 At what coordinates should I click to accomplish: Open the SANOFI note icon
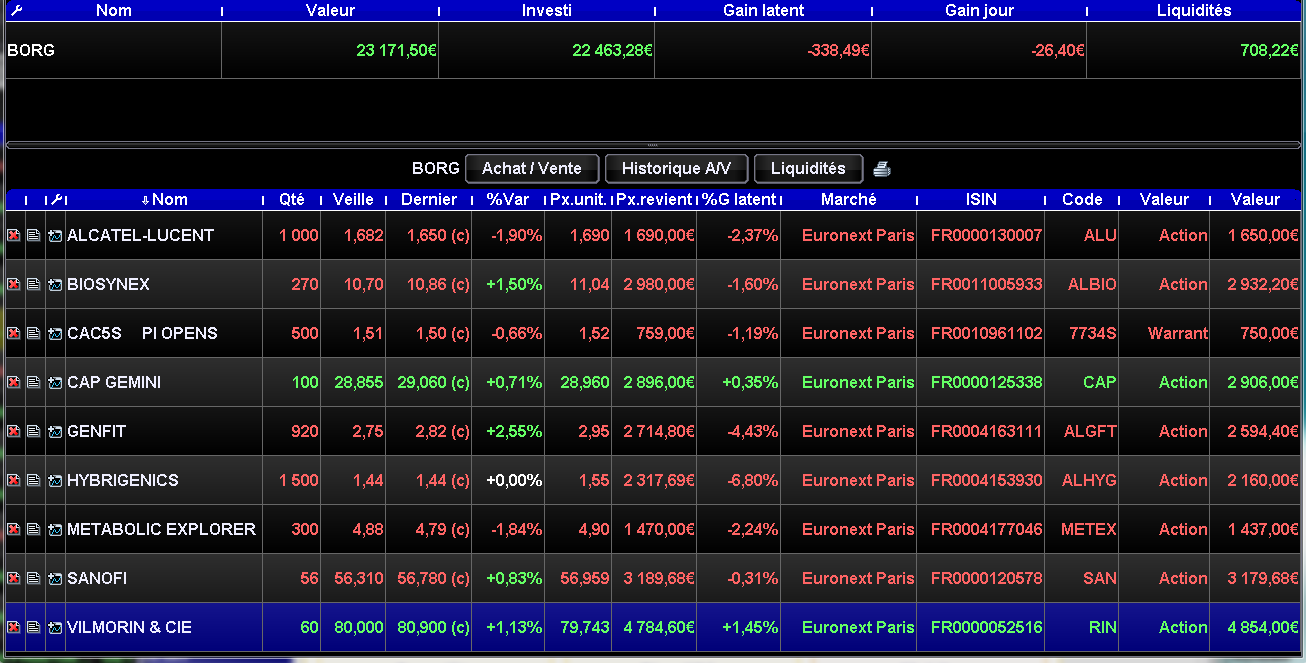tap(34, 578)
